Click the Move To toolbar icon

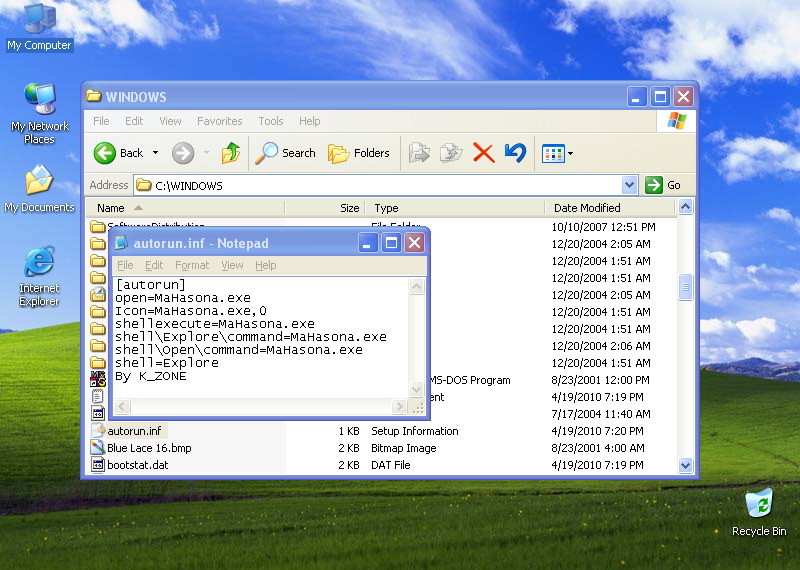point(419,153)
